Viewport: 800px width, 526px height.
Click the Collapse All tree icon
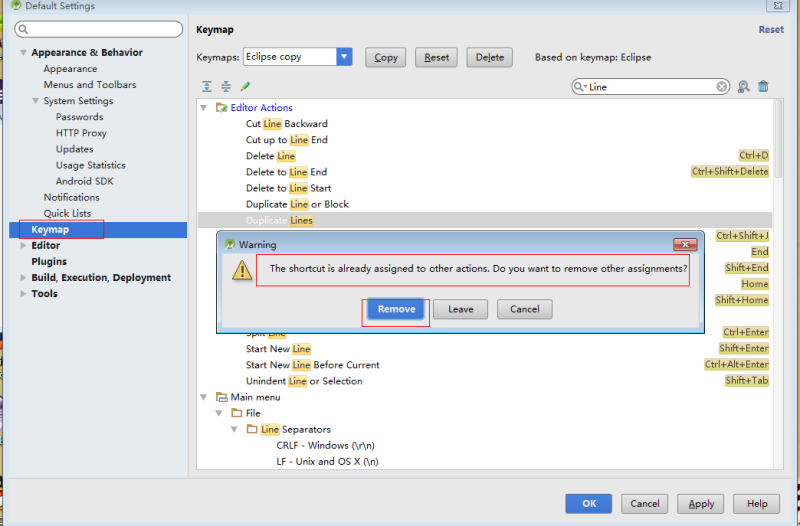[226, 86]
